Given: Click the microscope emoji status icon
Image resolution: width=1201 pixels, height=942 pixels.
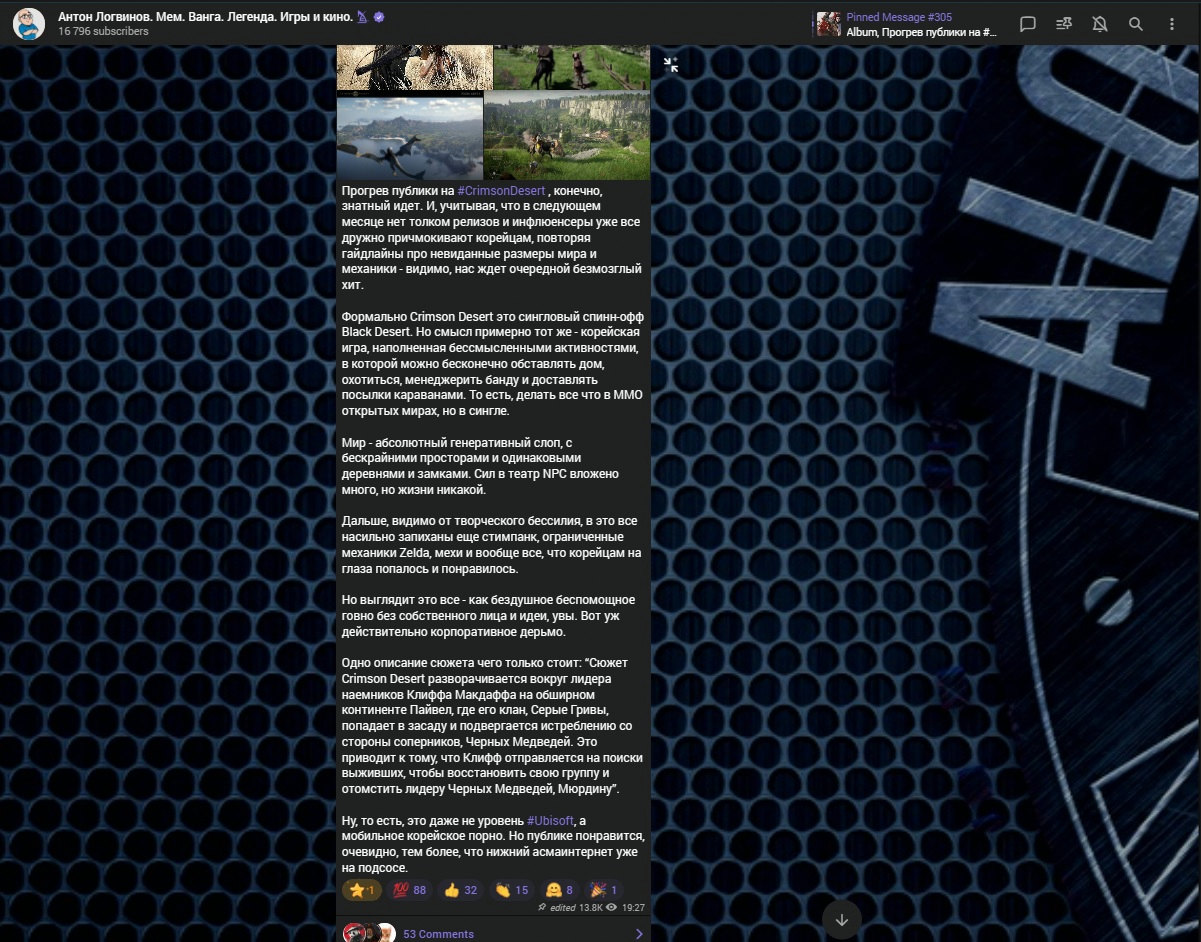Looking at the screenshot, I should click(x=363, y=17).
